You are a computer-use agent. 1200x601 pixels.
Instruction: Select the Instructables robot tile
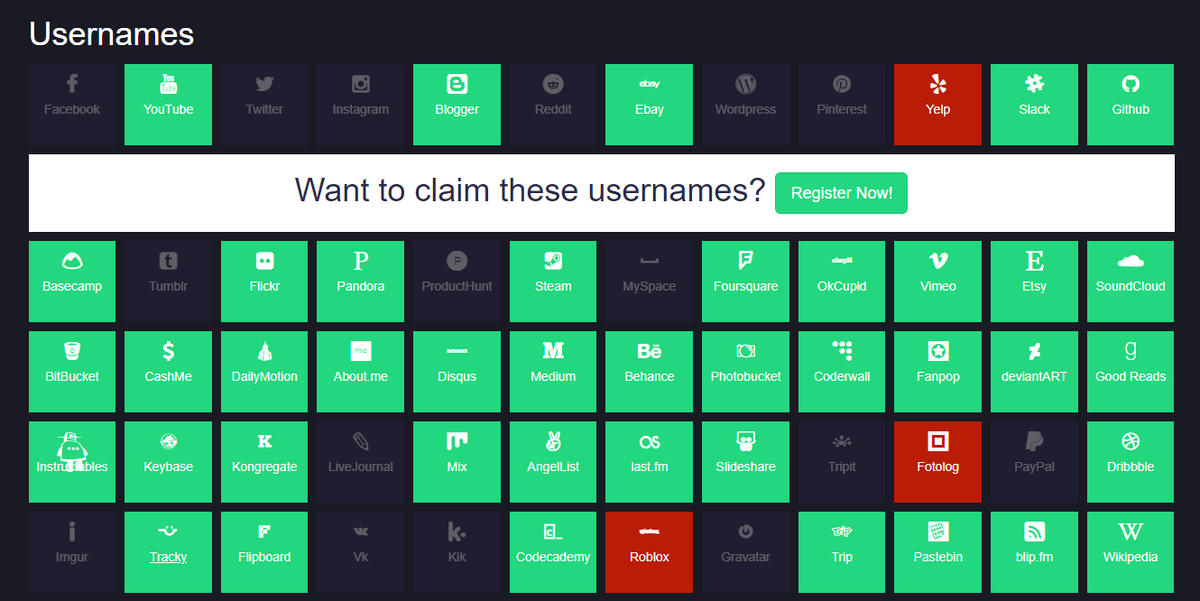pyautogui.click(x=72, y=462)
